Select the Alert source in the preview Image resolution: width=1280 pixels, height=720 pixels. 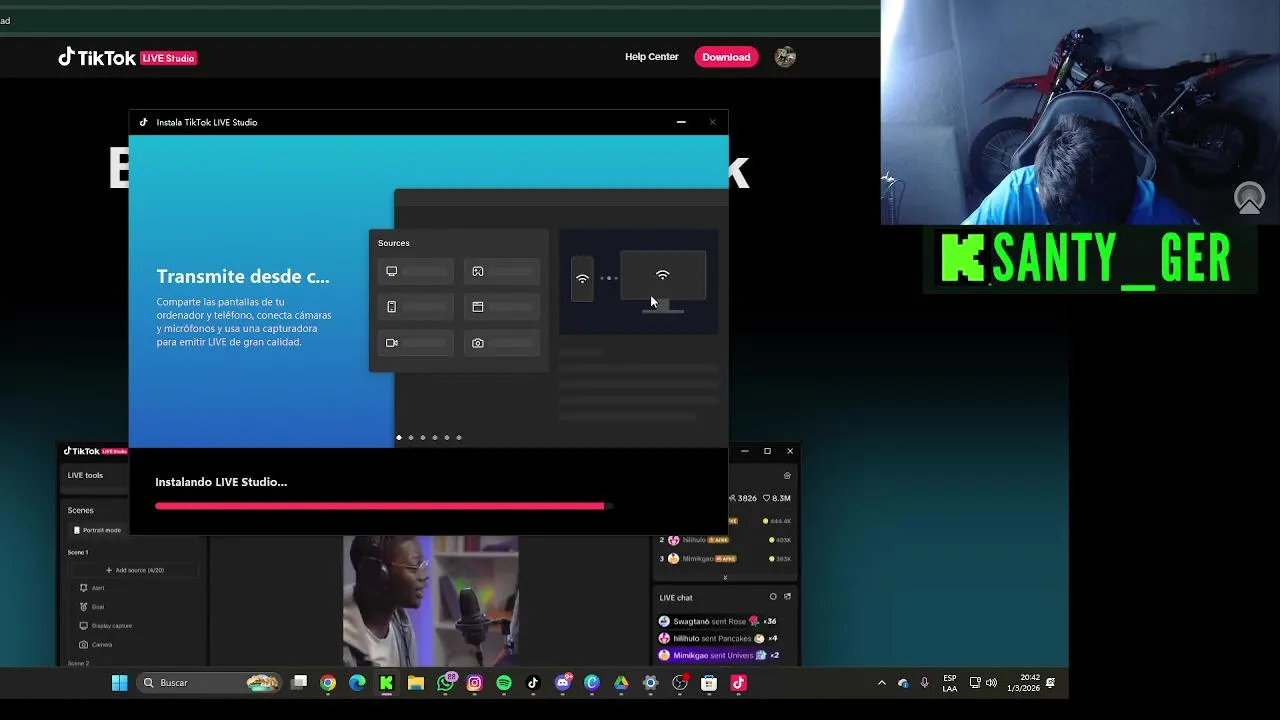91,588
